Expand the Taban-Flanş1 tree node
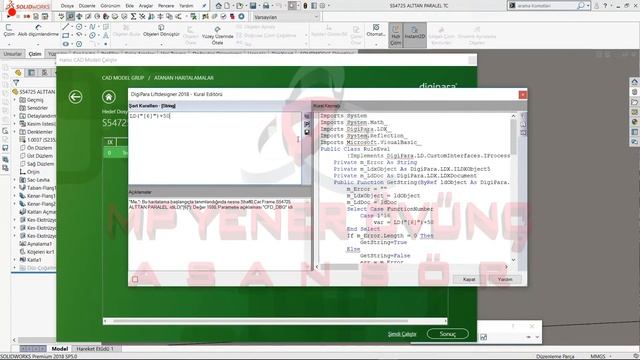The image size is (640, 360). click(15, 188)
